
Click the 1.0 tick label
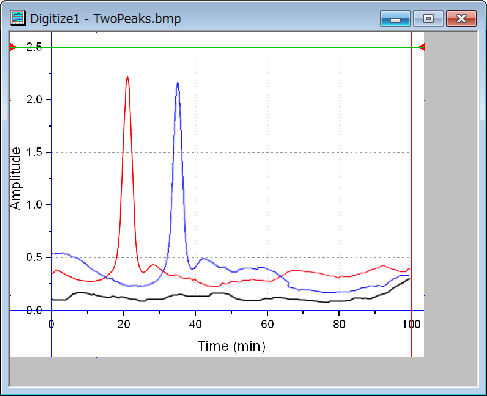pos(34,205)
